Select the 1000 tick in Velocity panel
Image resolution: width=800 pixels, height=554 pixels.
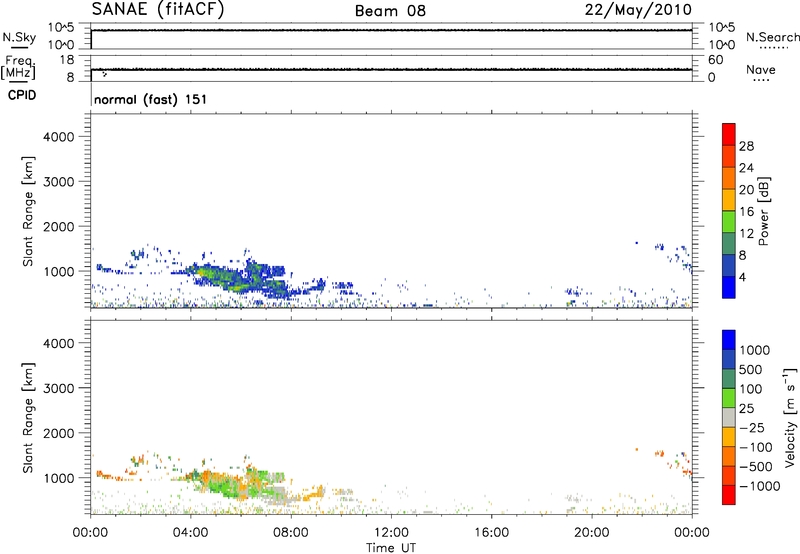tap(58, 478)
